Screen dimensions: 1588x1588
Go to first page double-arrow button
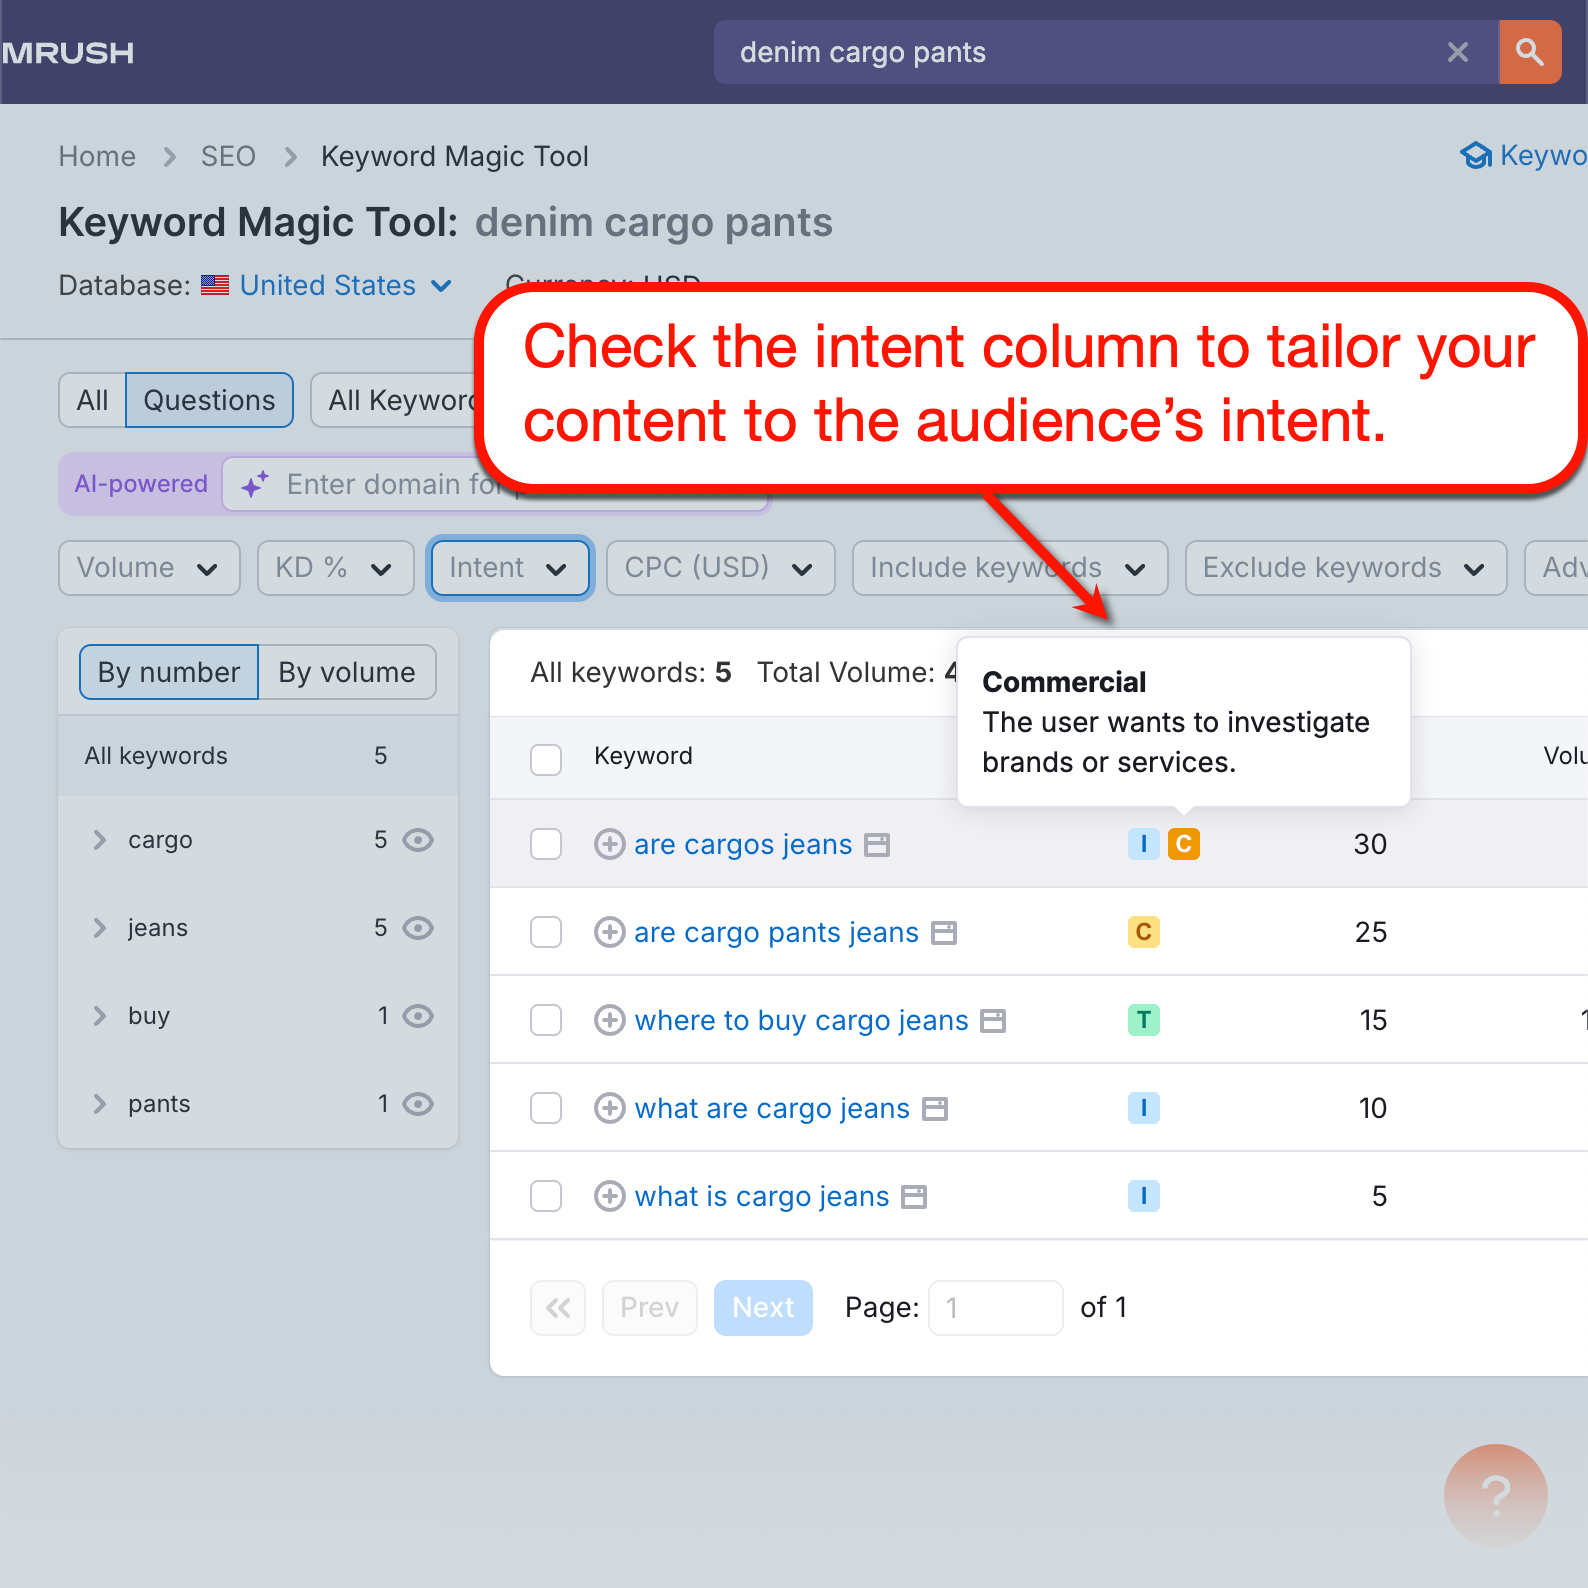tap(558, 1308)
